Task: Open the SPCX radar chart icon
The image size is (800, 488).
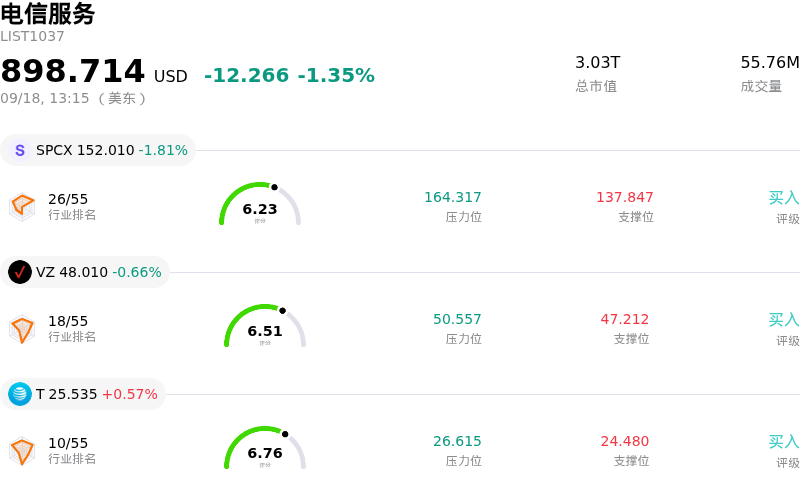Action: pyautogui.click(x=22, y=207)
